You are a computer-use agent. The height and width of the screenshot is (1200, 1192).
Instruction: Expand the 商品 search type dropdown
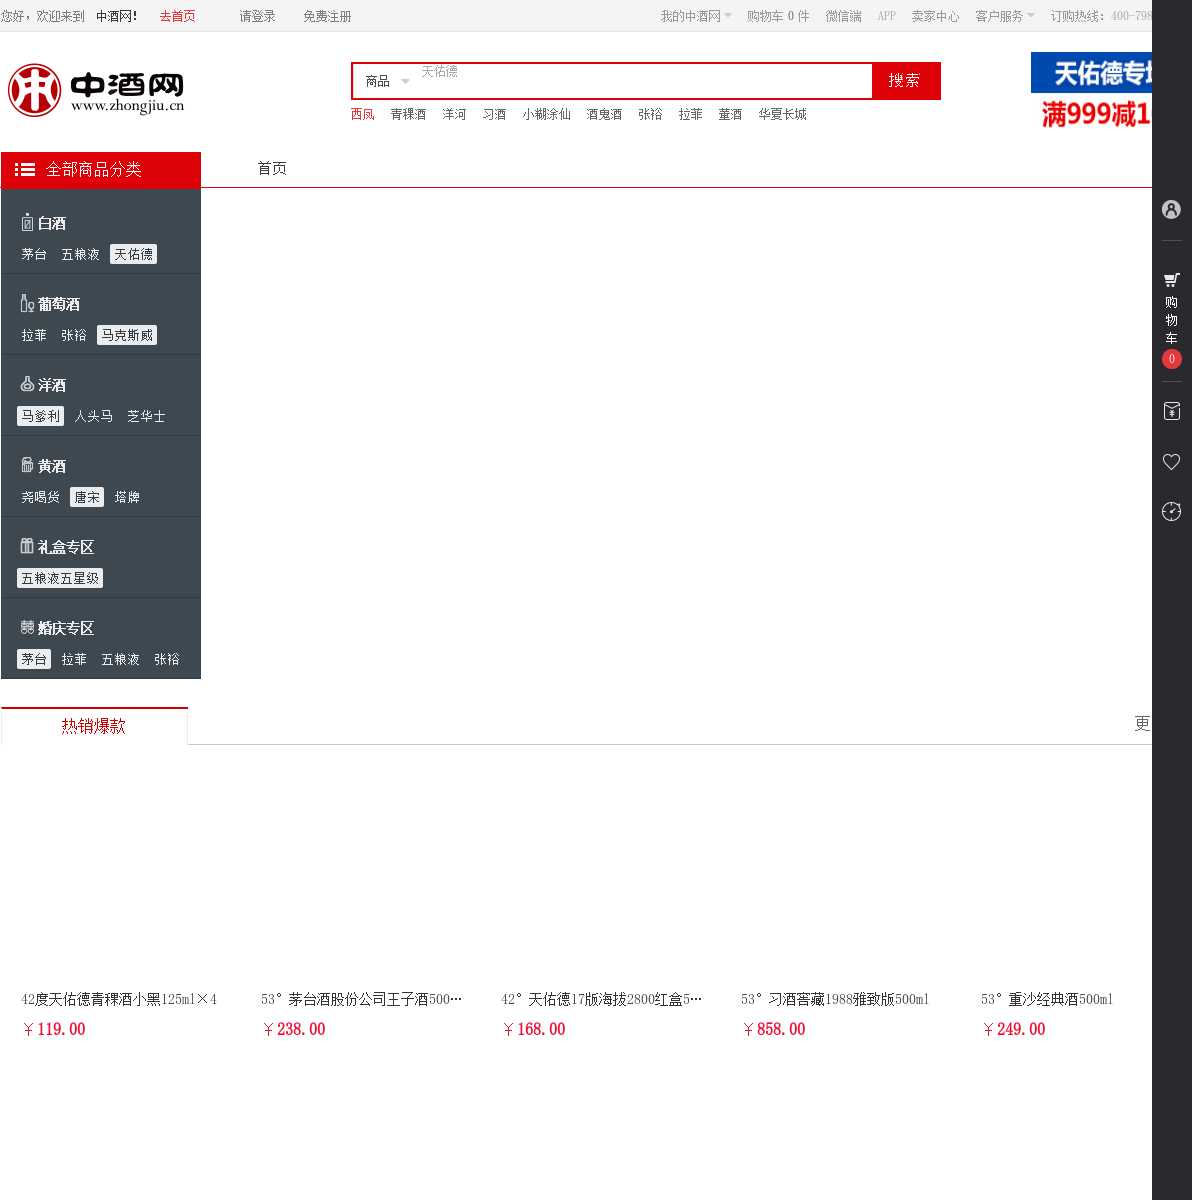(387, 81)
